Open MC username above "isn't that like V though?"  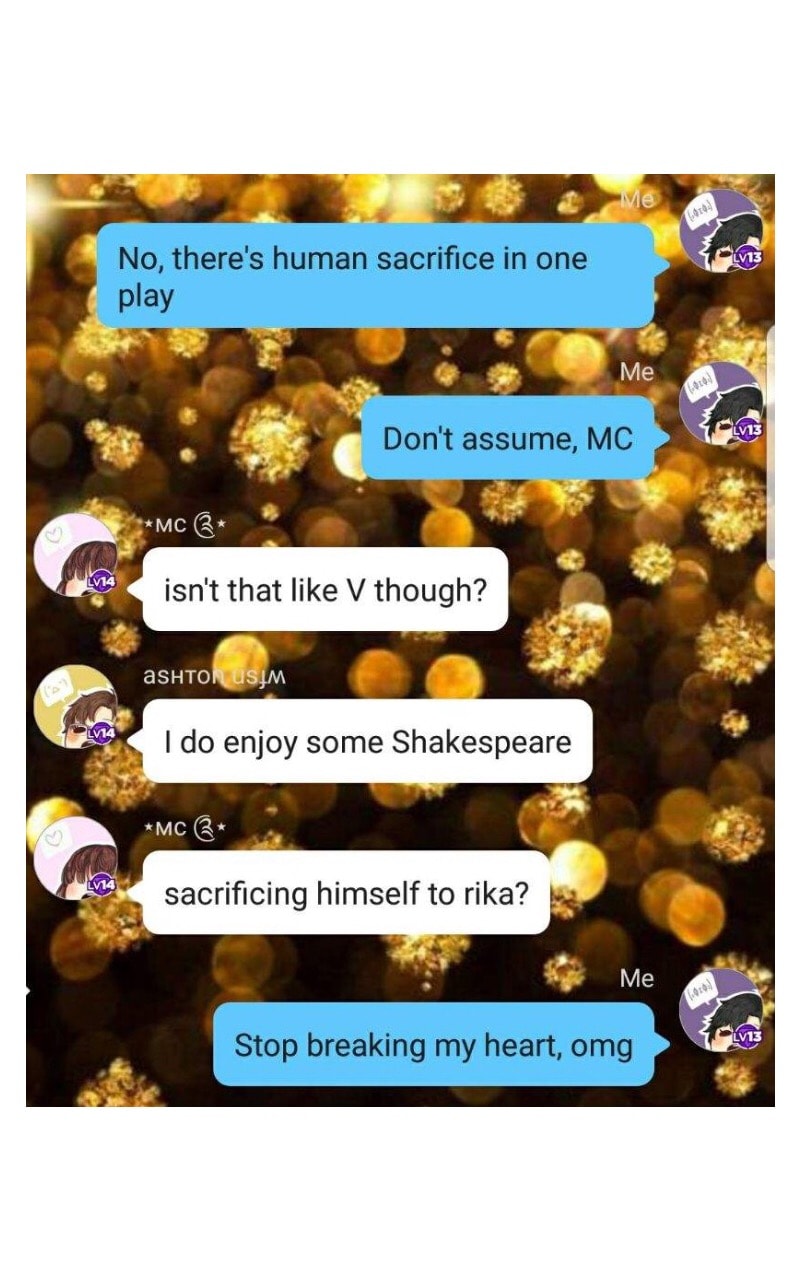point(185,524)
